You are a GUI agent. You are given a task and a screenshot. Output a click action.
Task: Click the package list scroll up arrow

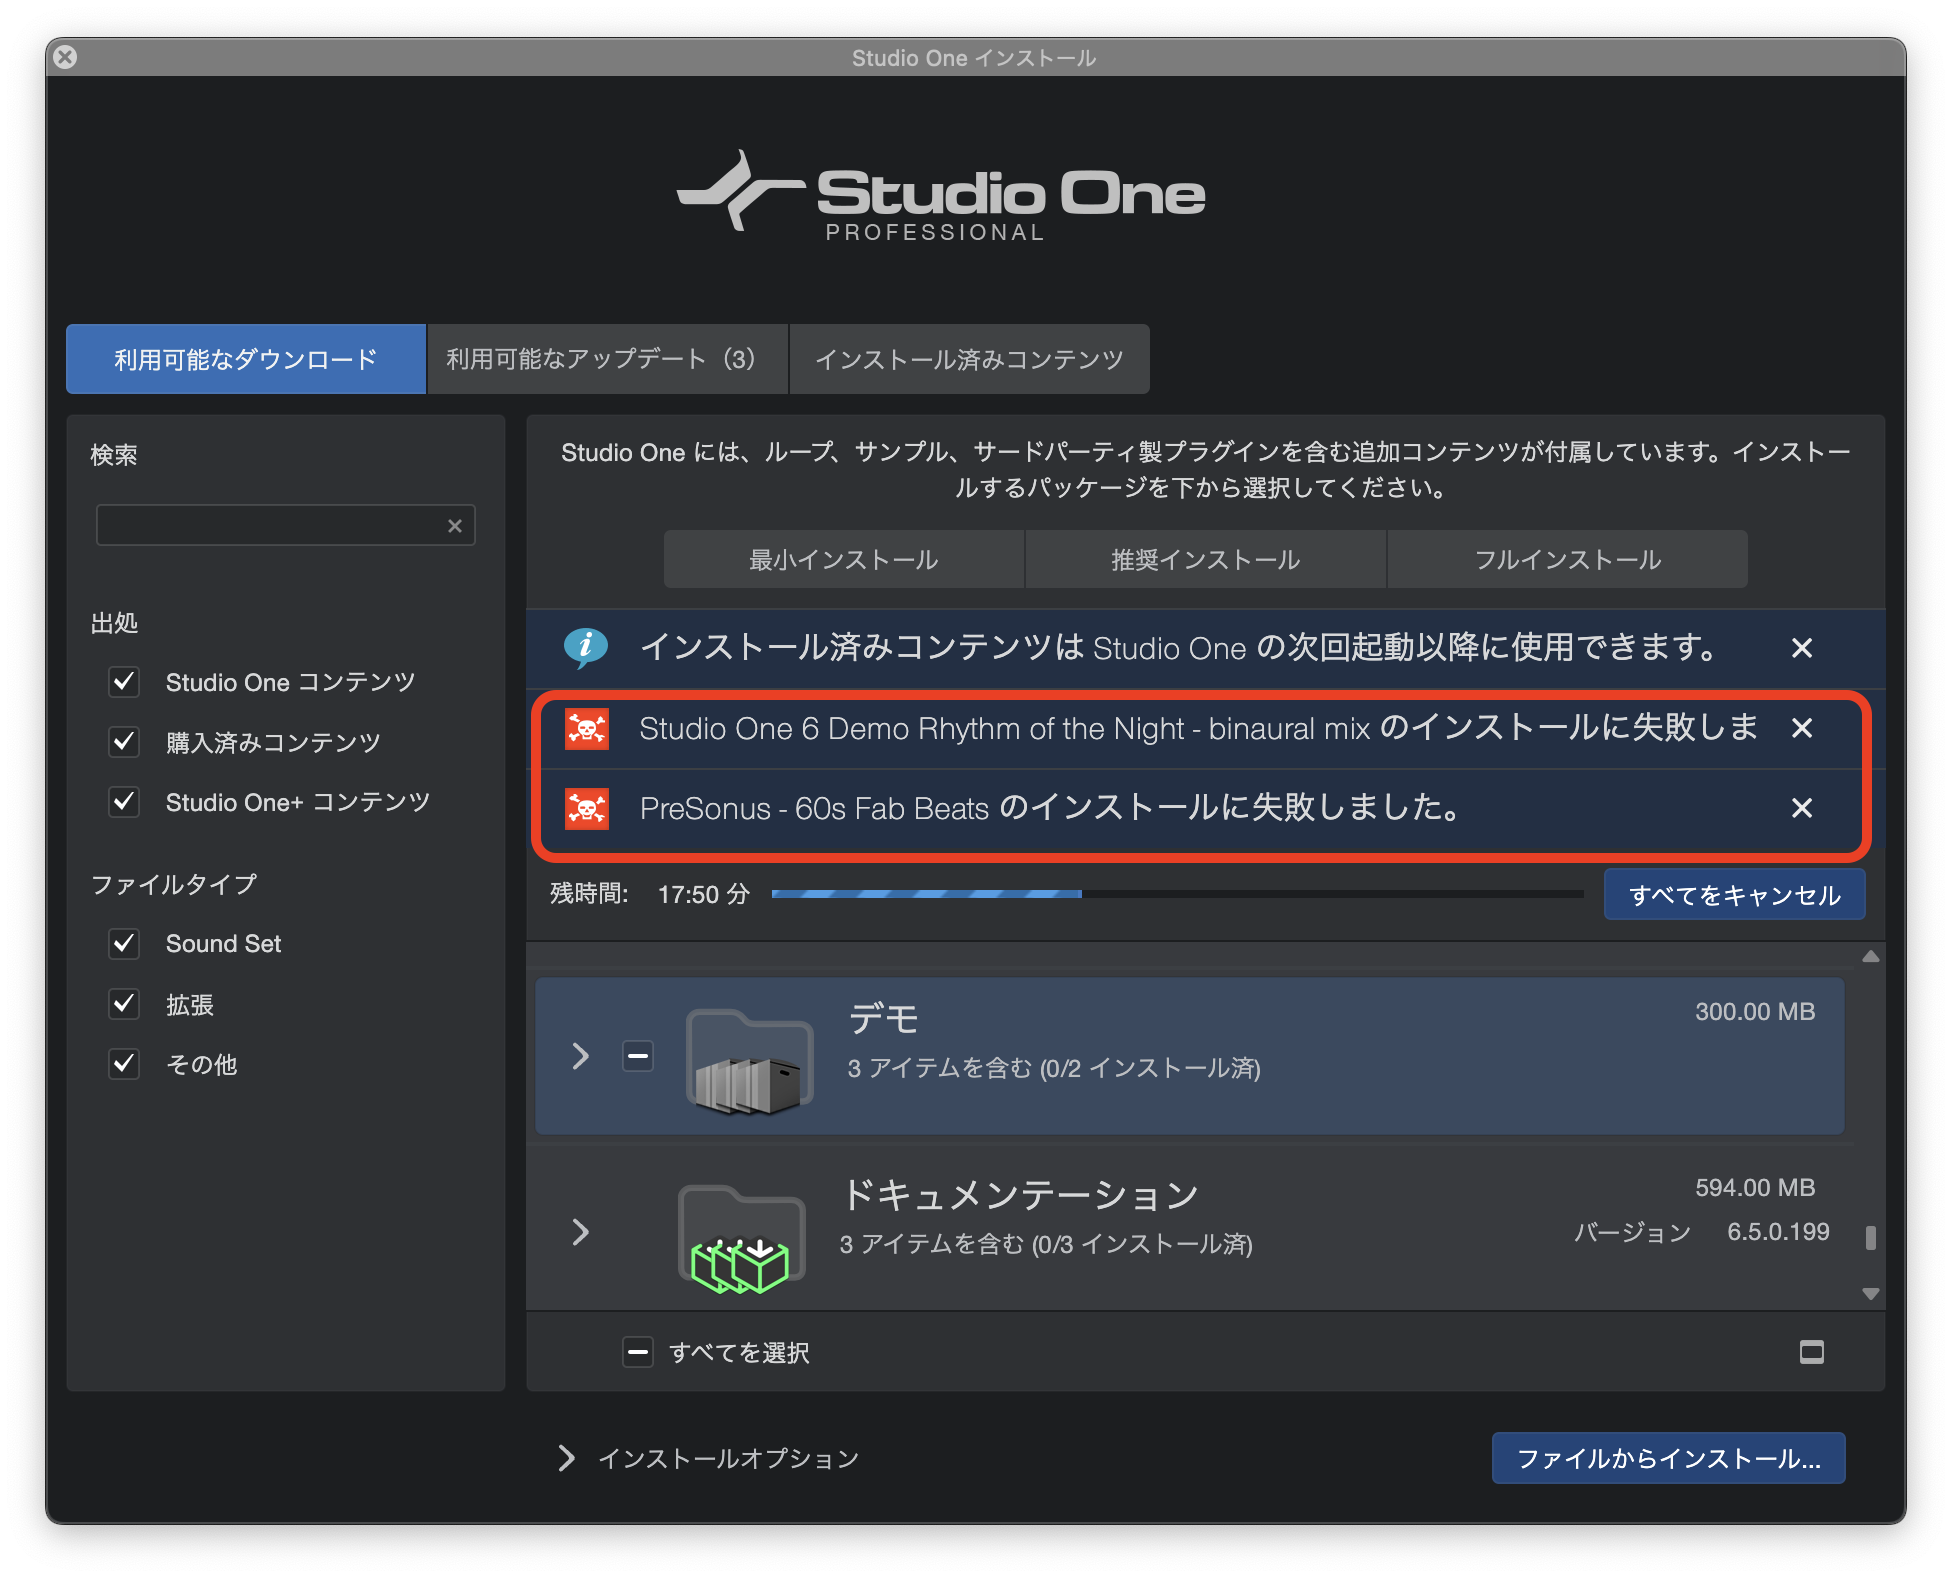coord(1870,957)
